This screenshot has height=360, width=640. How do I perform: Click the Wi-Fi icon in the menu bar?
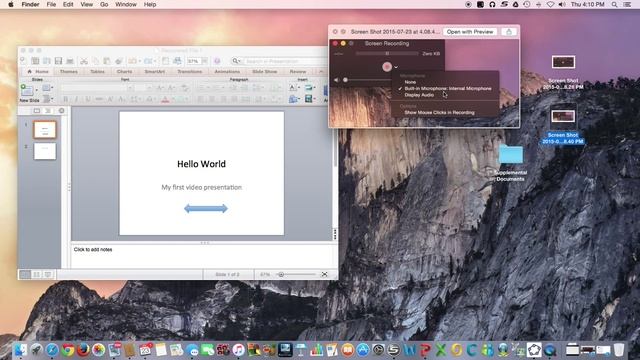pyautogui.click(x=550, y=4)
